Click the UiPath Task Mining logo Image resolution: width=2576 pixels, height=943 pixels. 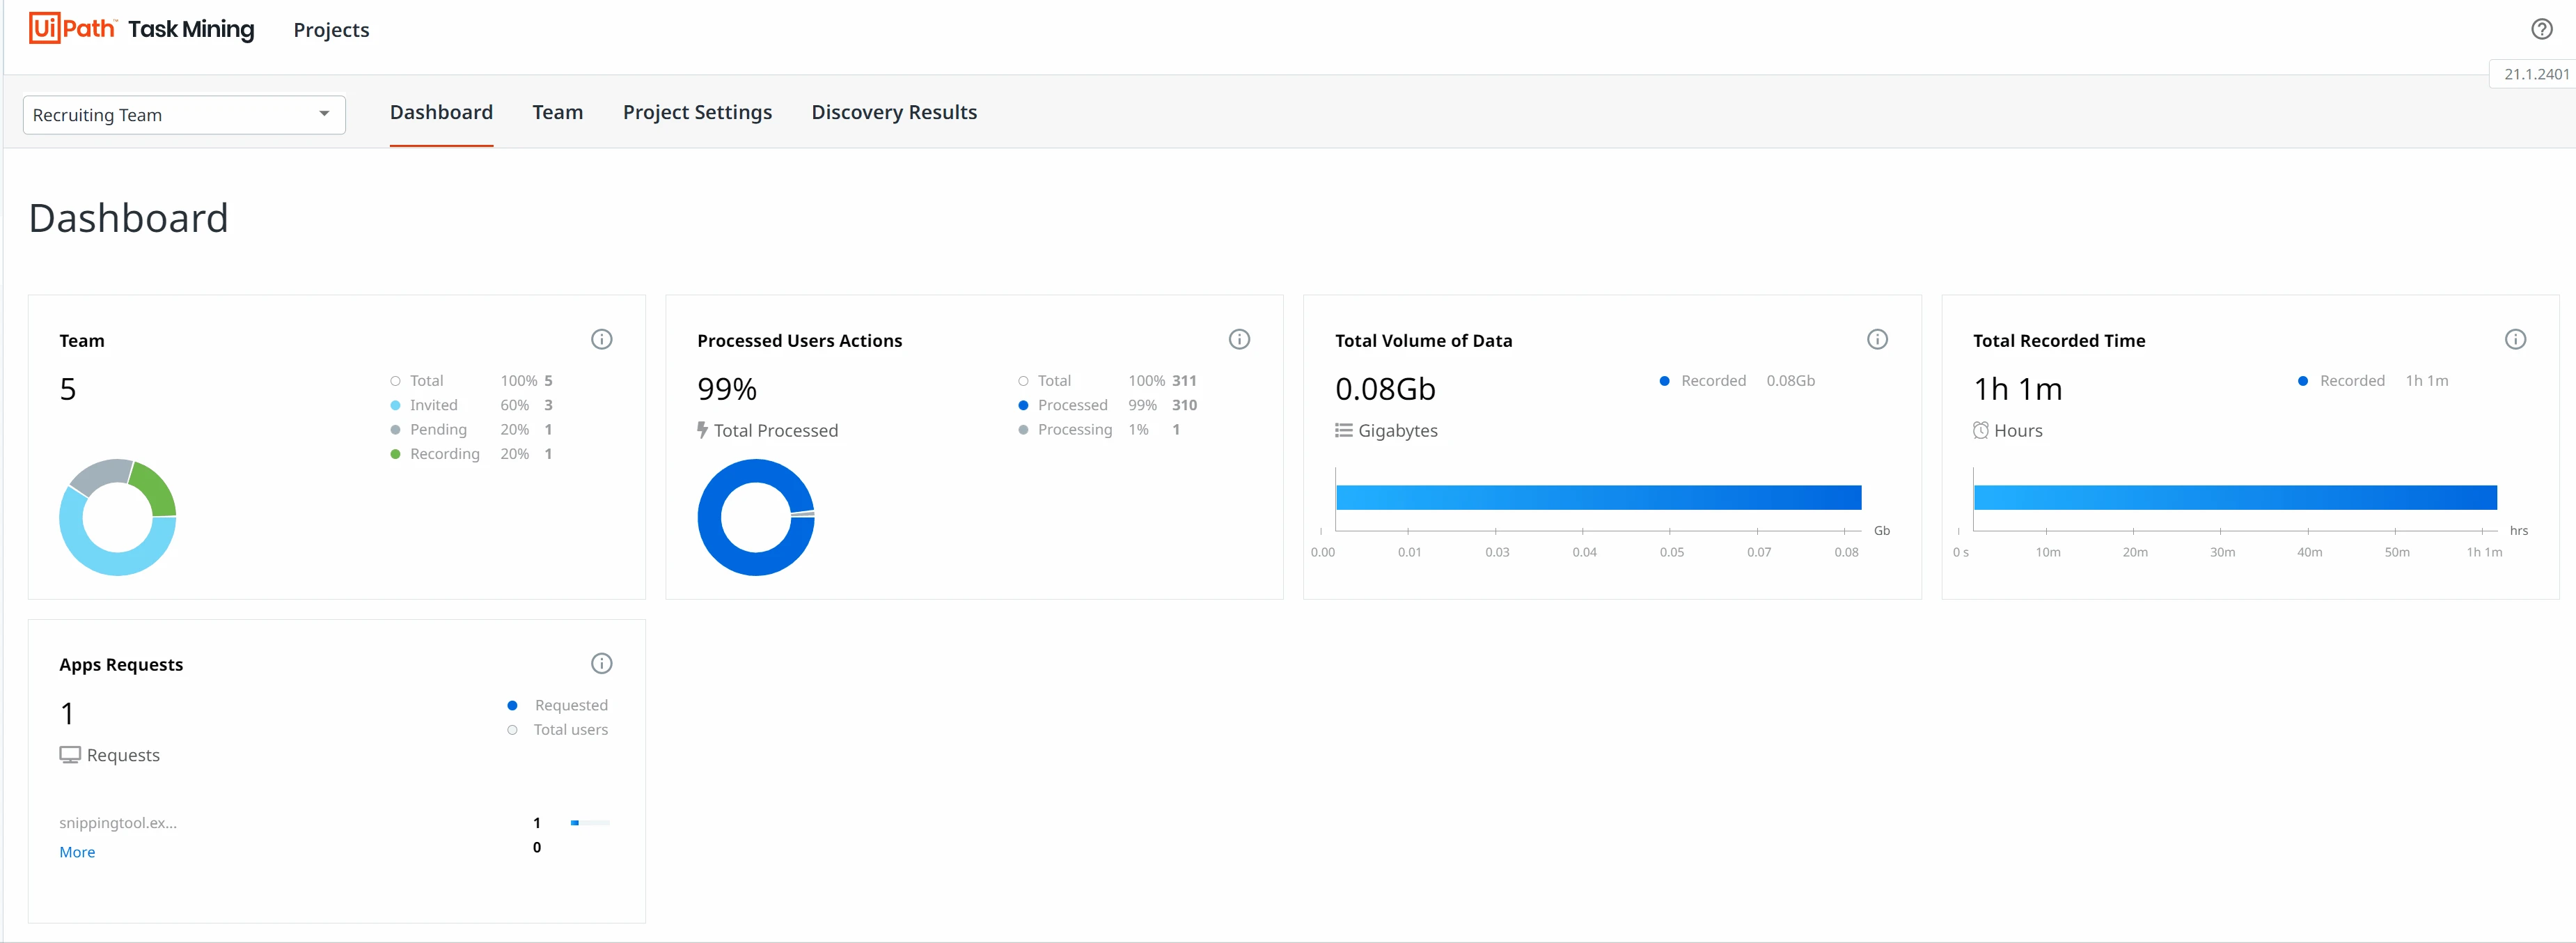tap(142, 29)
